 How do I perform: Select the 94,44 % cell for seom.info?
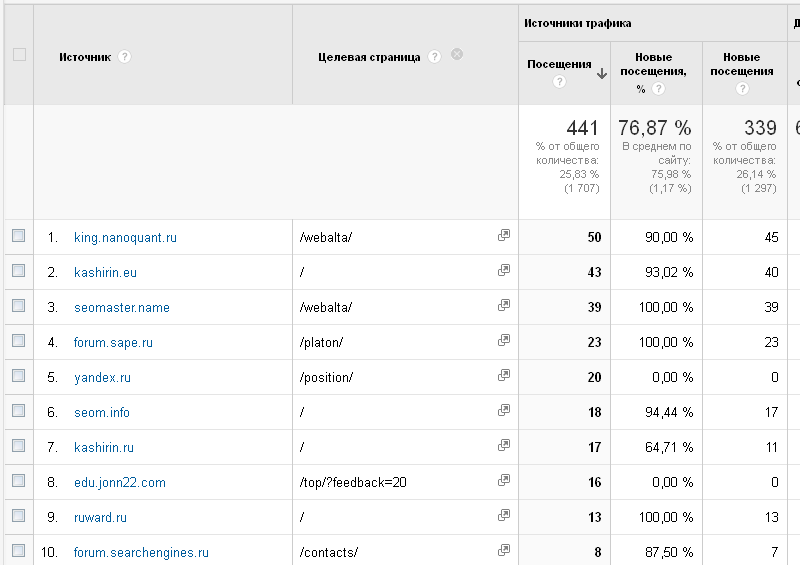[x=669, y=412]
